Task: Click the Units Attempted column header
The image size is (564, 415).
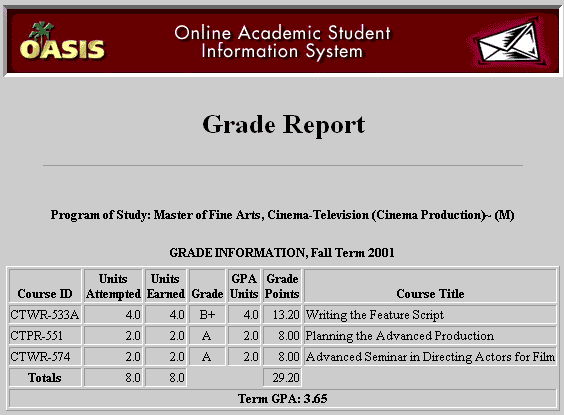Action: pyautogui.click(x=113, y=286)
